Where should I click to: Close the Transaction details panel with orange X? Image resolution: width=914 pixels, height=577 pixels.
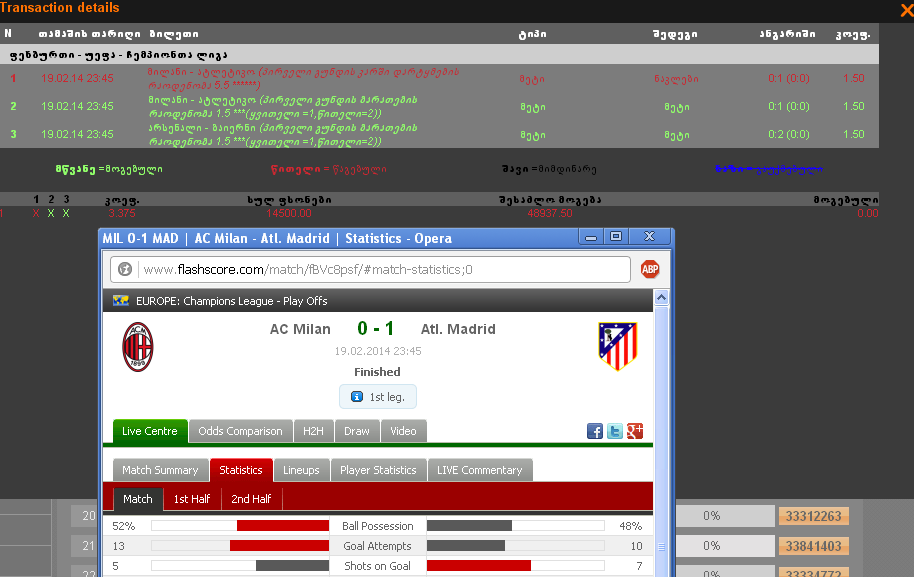[906, 10]
